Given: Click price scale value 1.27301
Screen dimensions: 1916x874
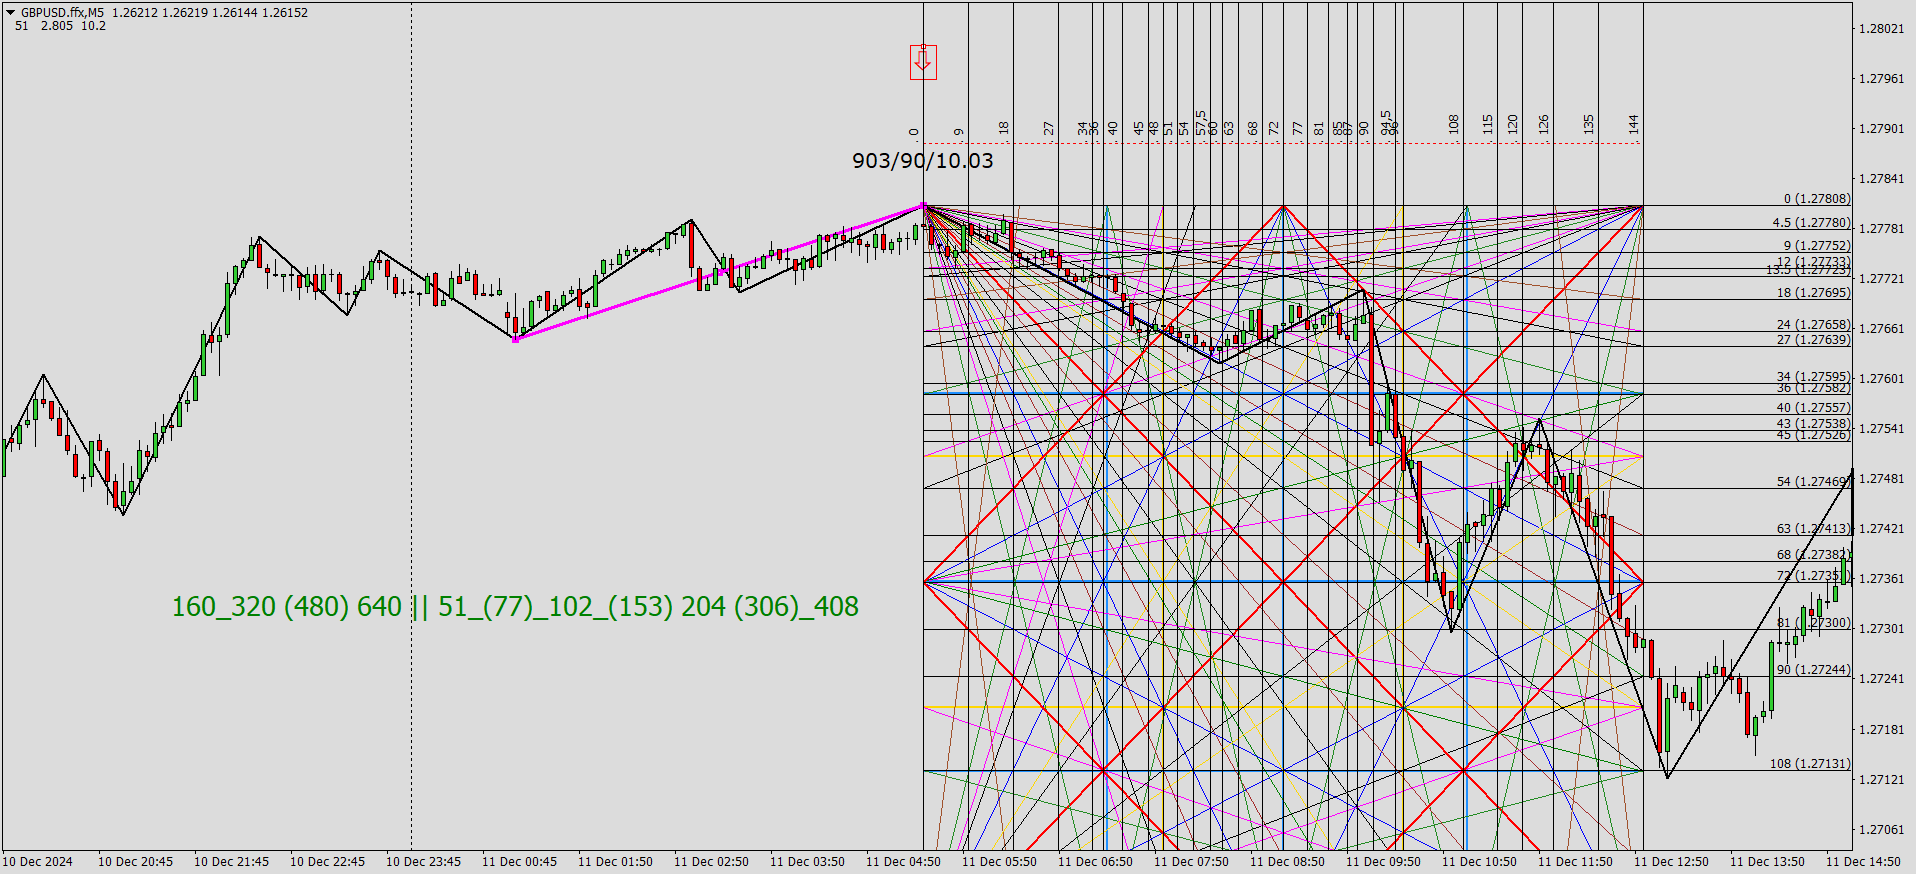Looking at the screenshot, I should (x=1882, y=629).
